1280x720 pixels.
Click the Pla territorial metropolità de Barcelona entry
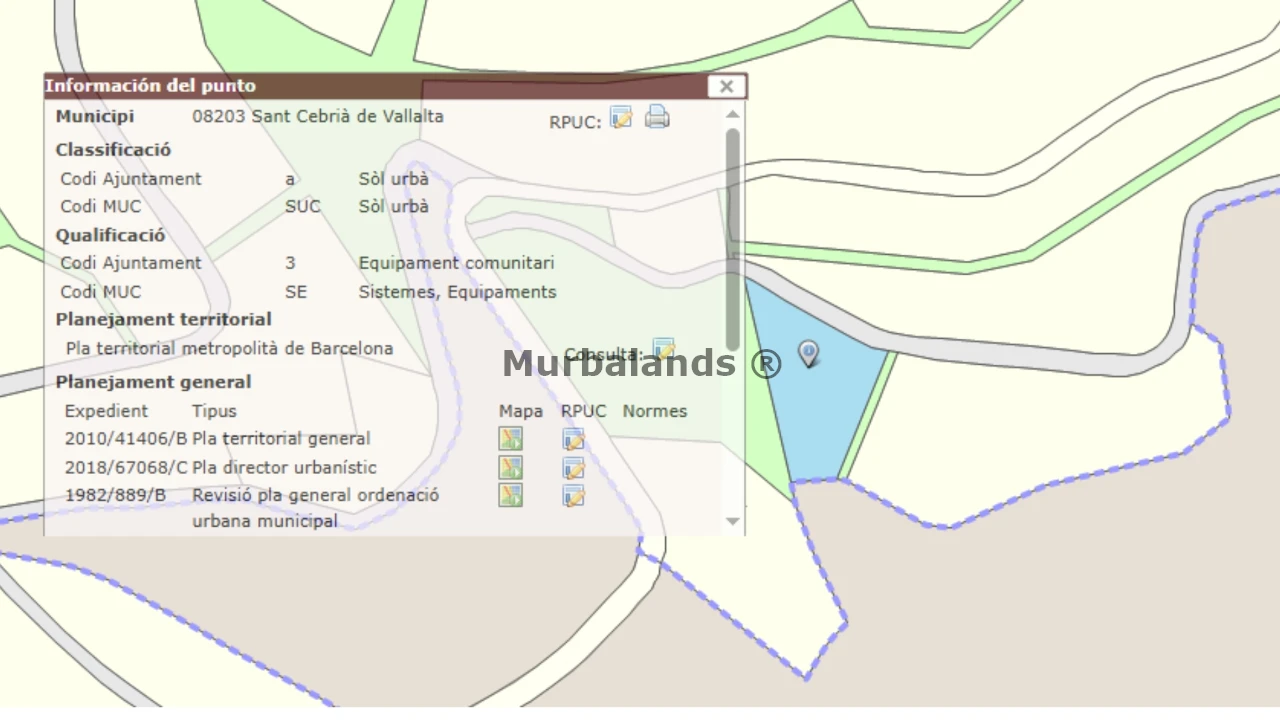pyautogui.click(x=229, y=349)
